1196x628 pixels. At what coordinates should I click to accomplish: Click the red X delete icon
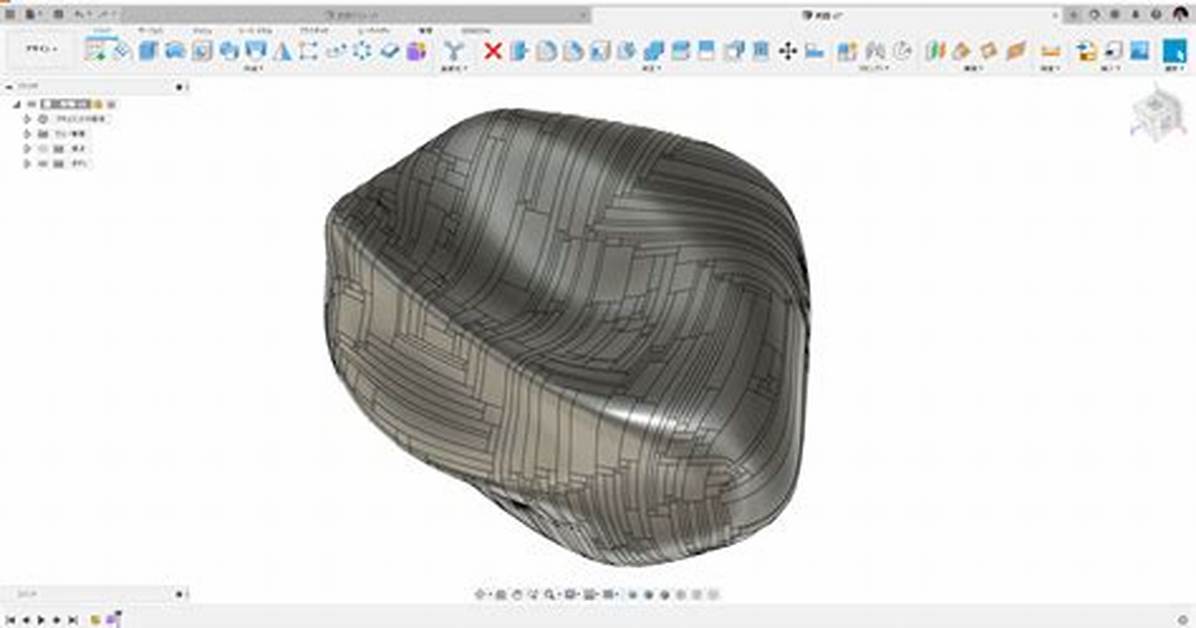point(494,51)
